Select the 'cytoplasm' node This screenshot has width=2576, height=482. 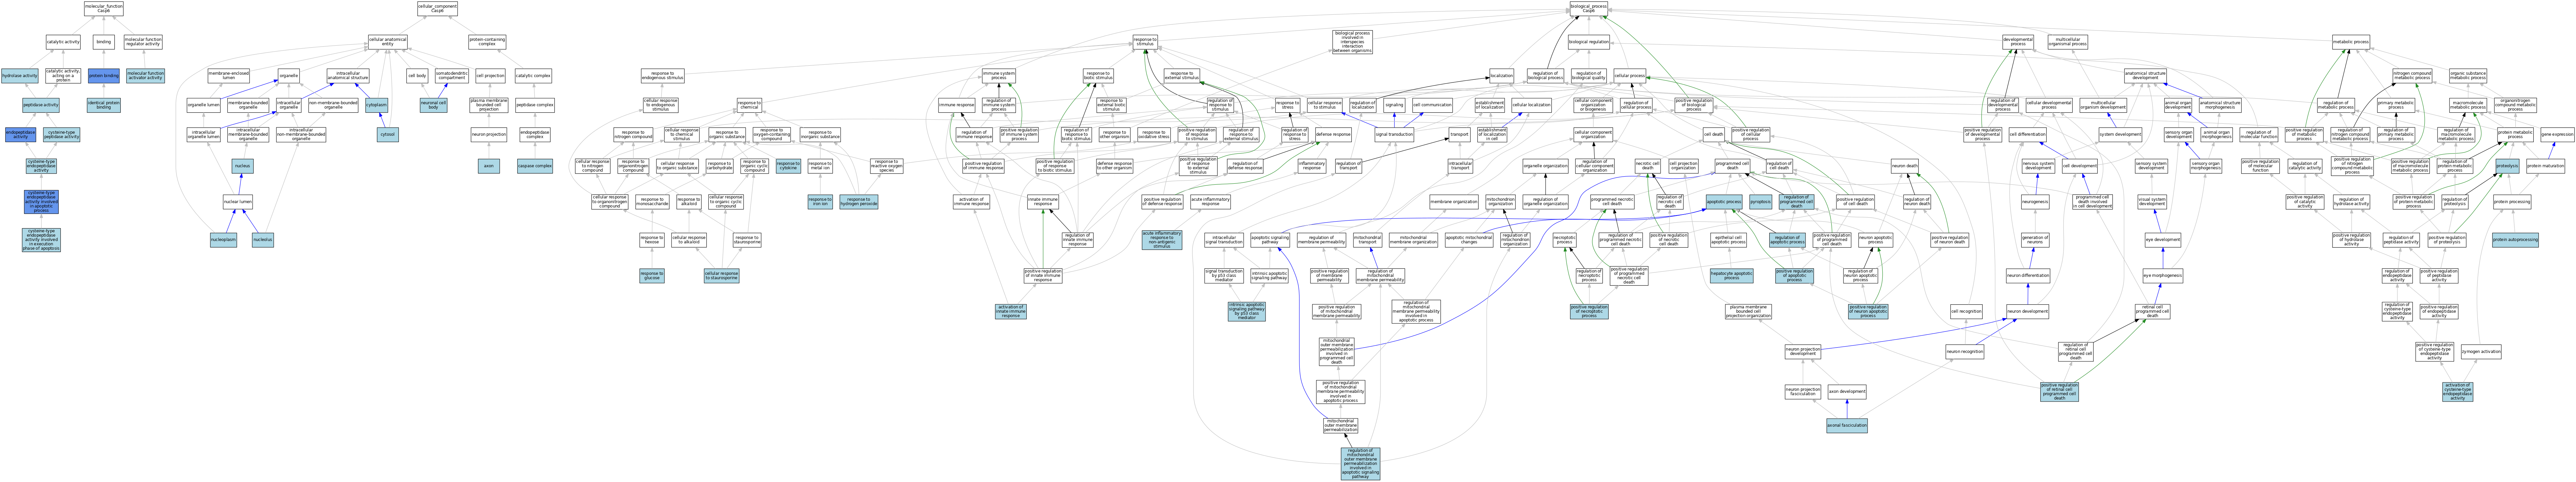coord(377,105)
